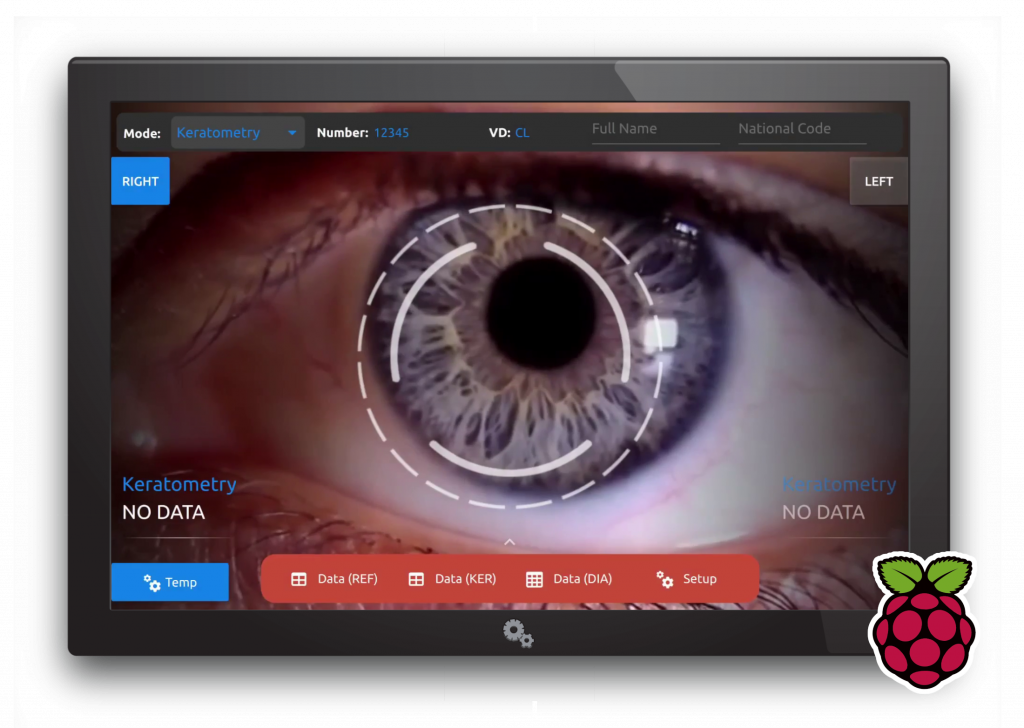Screen dimensions: 1024x728
Task: Click the gears icon on the Temp button
Action: pyautogui.click(x=152, y=583)
